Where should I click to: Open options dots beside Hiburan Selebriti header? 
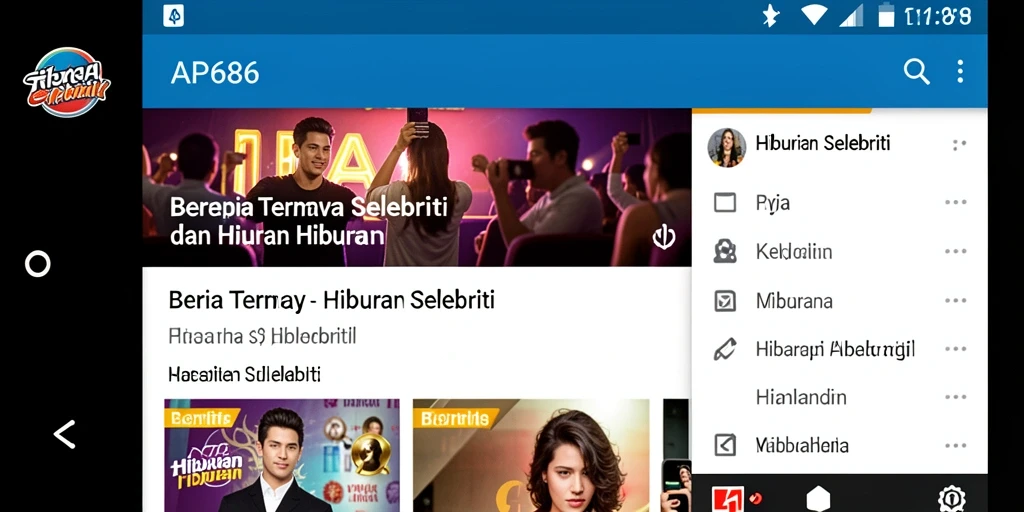[x=959, y=144]
